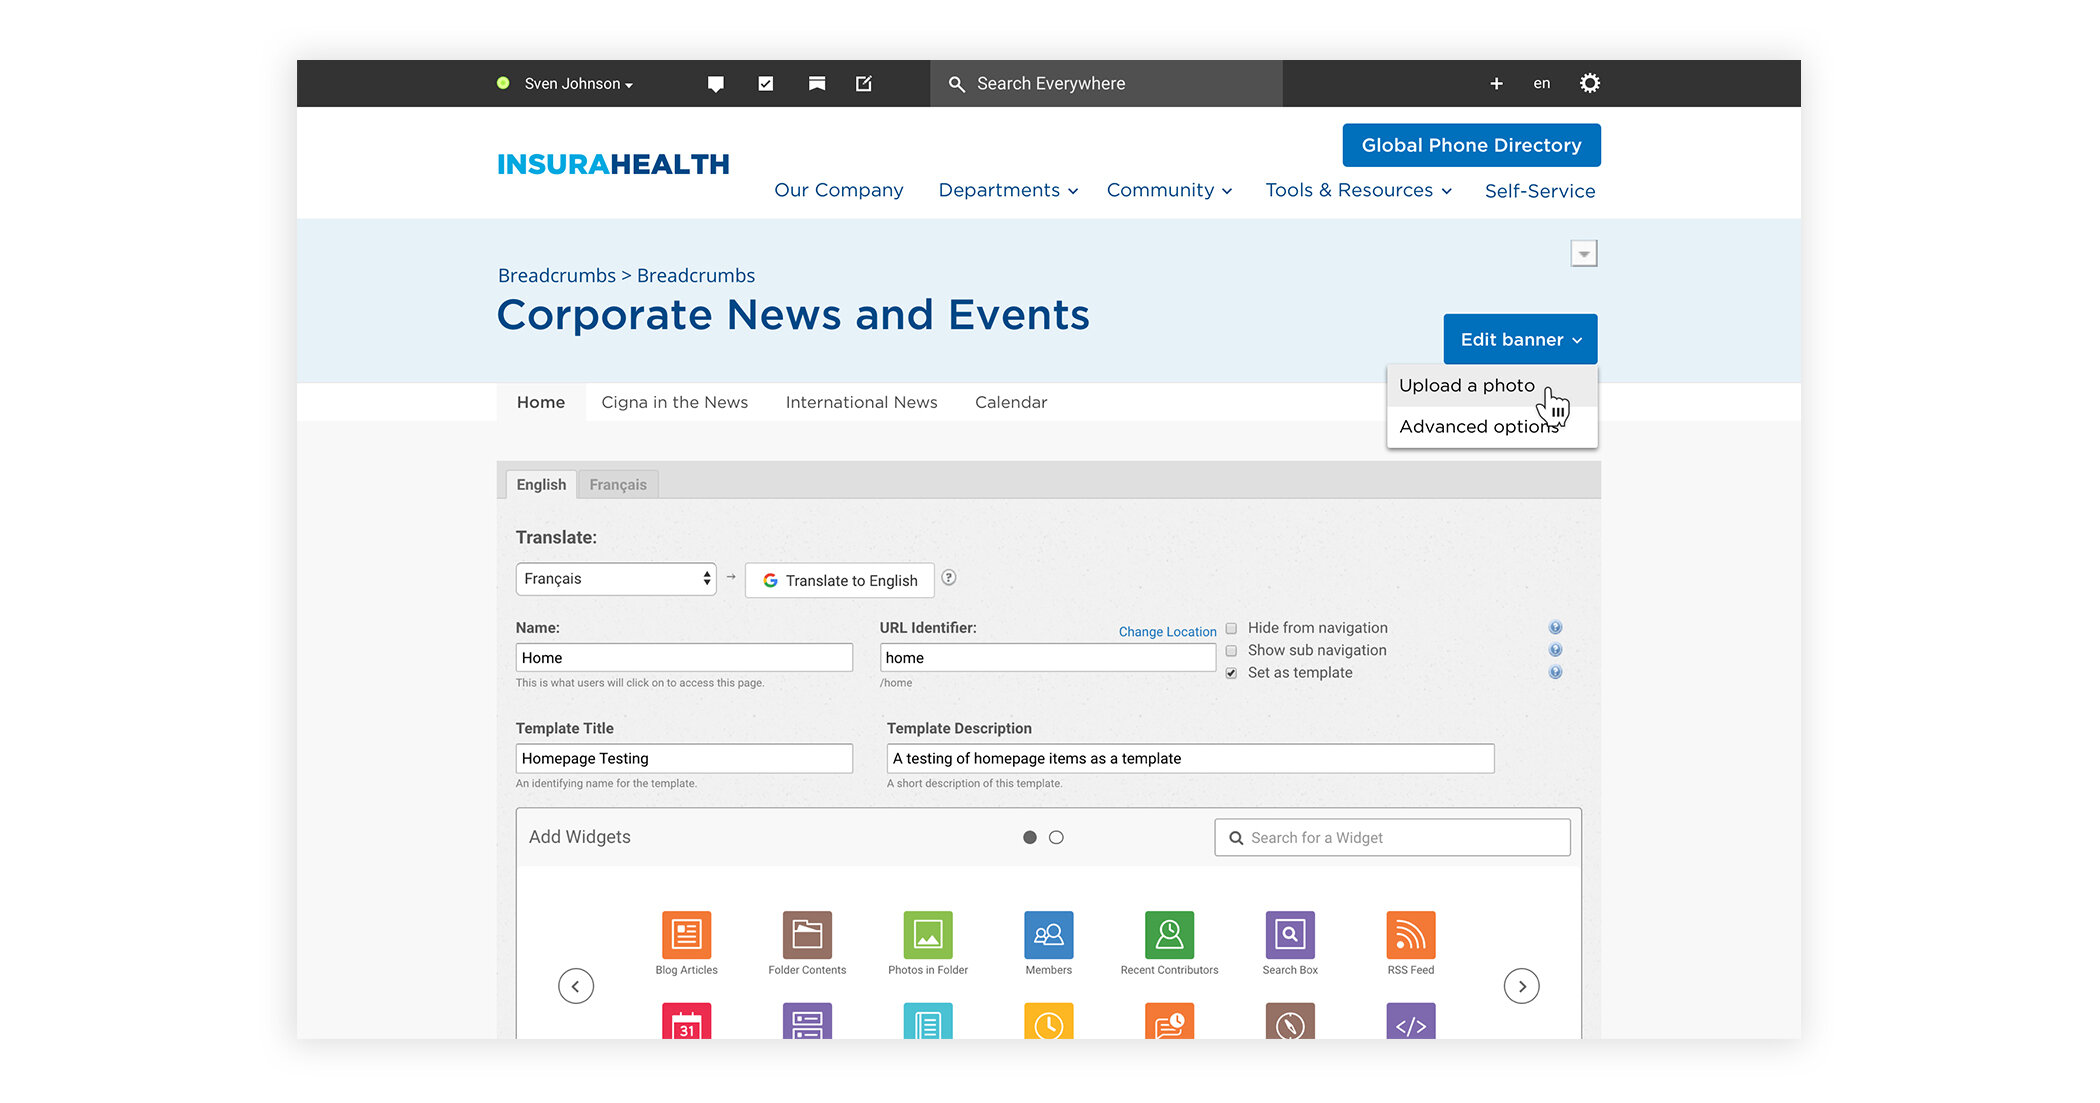This screenshot has width=2100, height=1103.
Task: Click the Translate to English button
Action: click(x=840, y=580)
